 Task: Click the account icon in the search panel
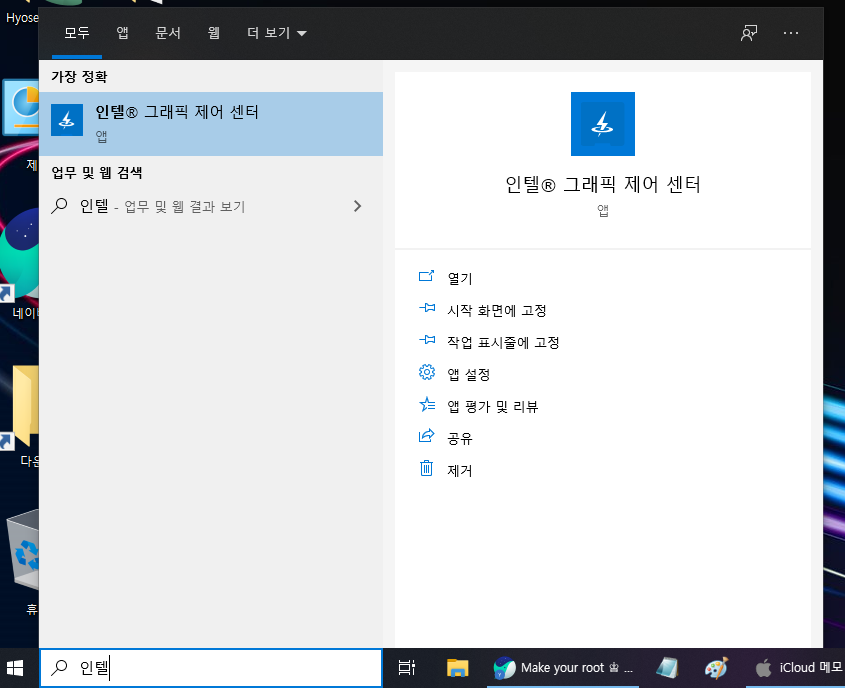tap(748, 33)
